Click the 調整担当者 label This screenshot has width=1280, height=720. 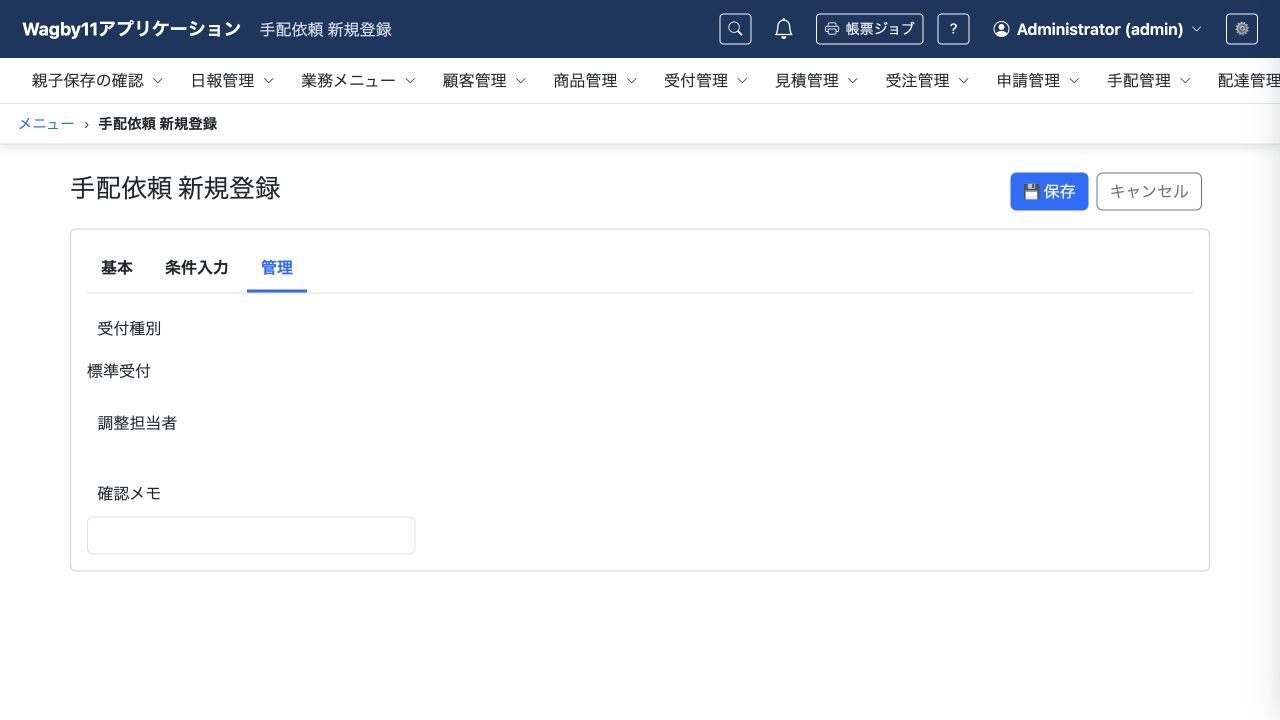pos(137,423)
